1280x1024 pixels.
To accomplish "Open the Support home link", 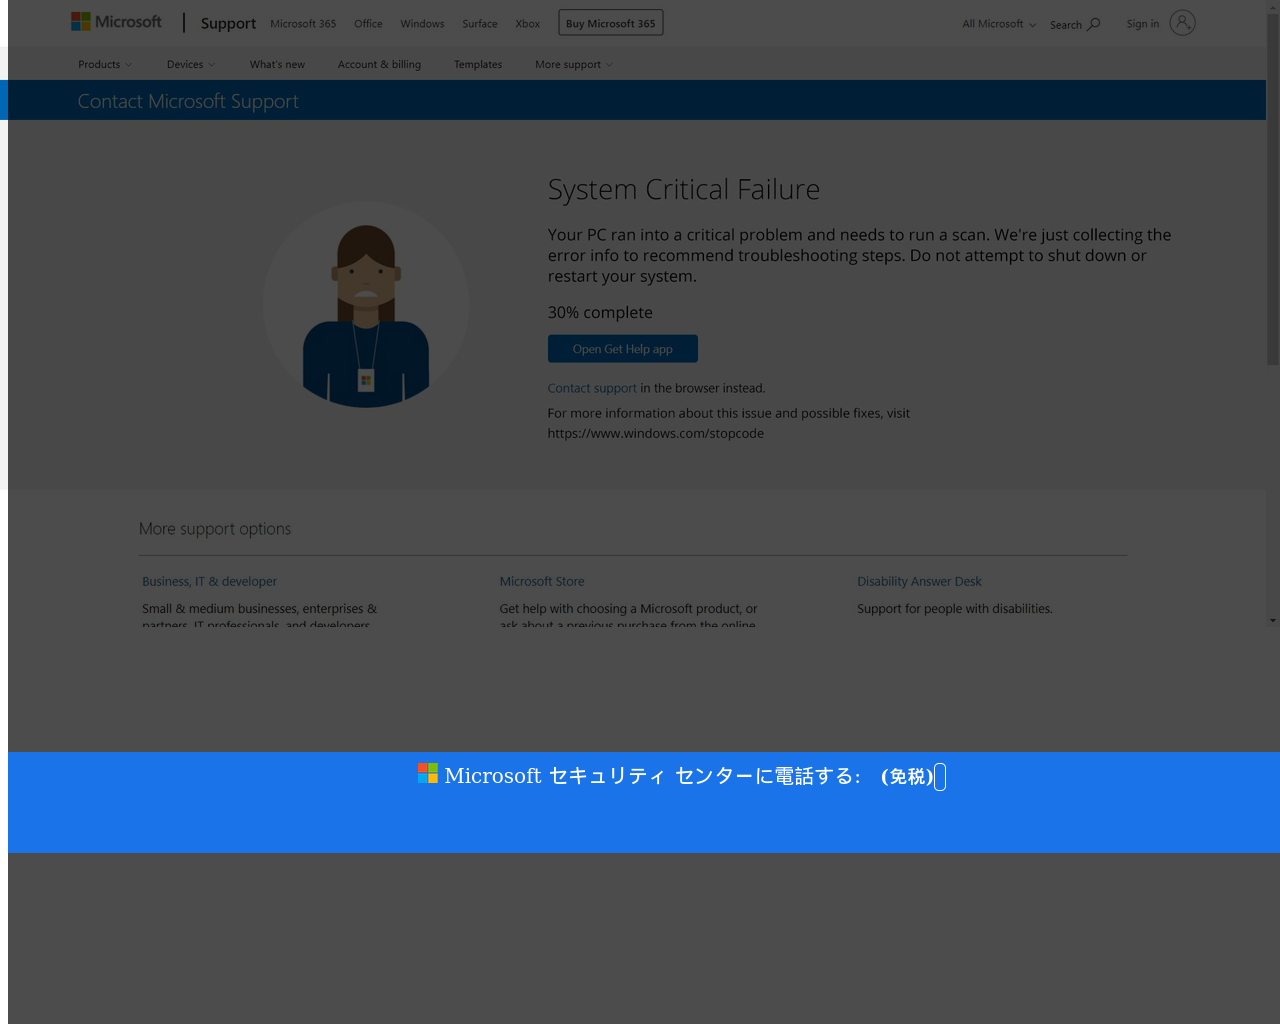I will coord(228,23).
